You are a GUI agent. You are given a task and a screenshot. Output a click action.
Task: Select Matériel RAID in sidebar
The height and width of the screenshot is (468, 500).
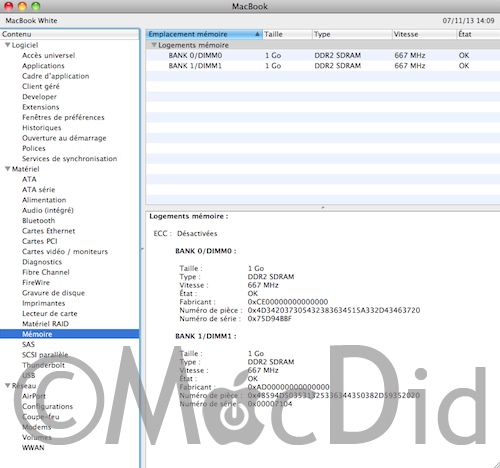click(45, 324)
